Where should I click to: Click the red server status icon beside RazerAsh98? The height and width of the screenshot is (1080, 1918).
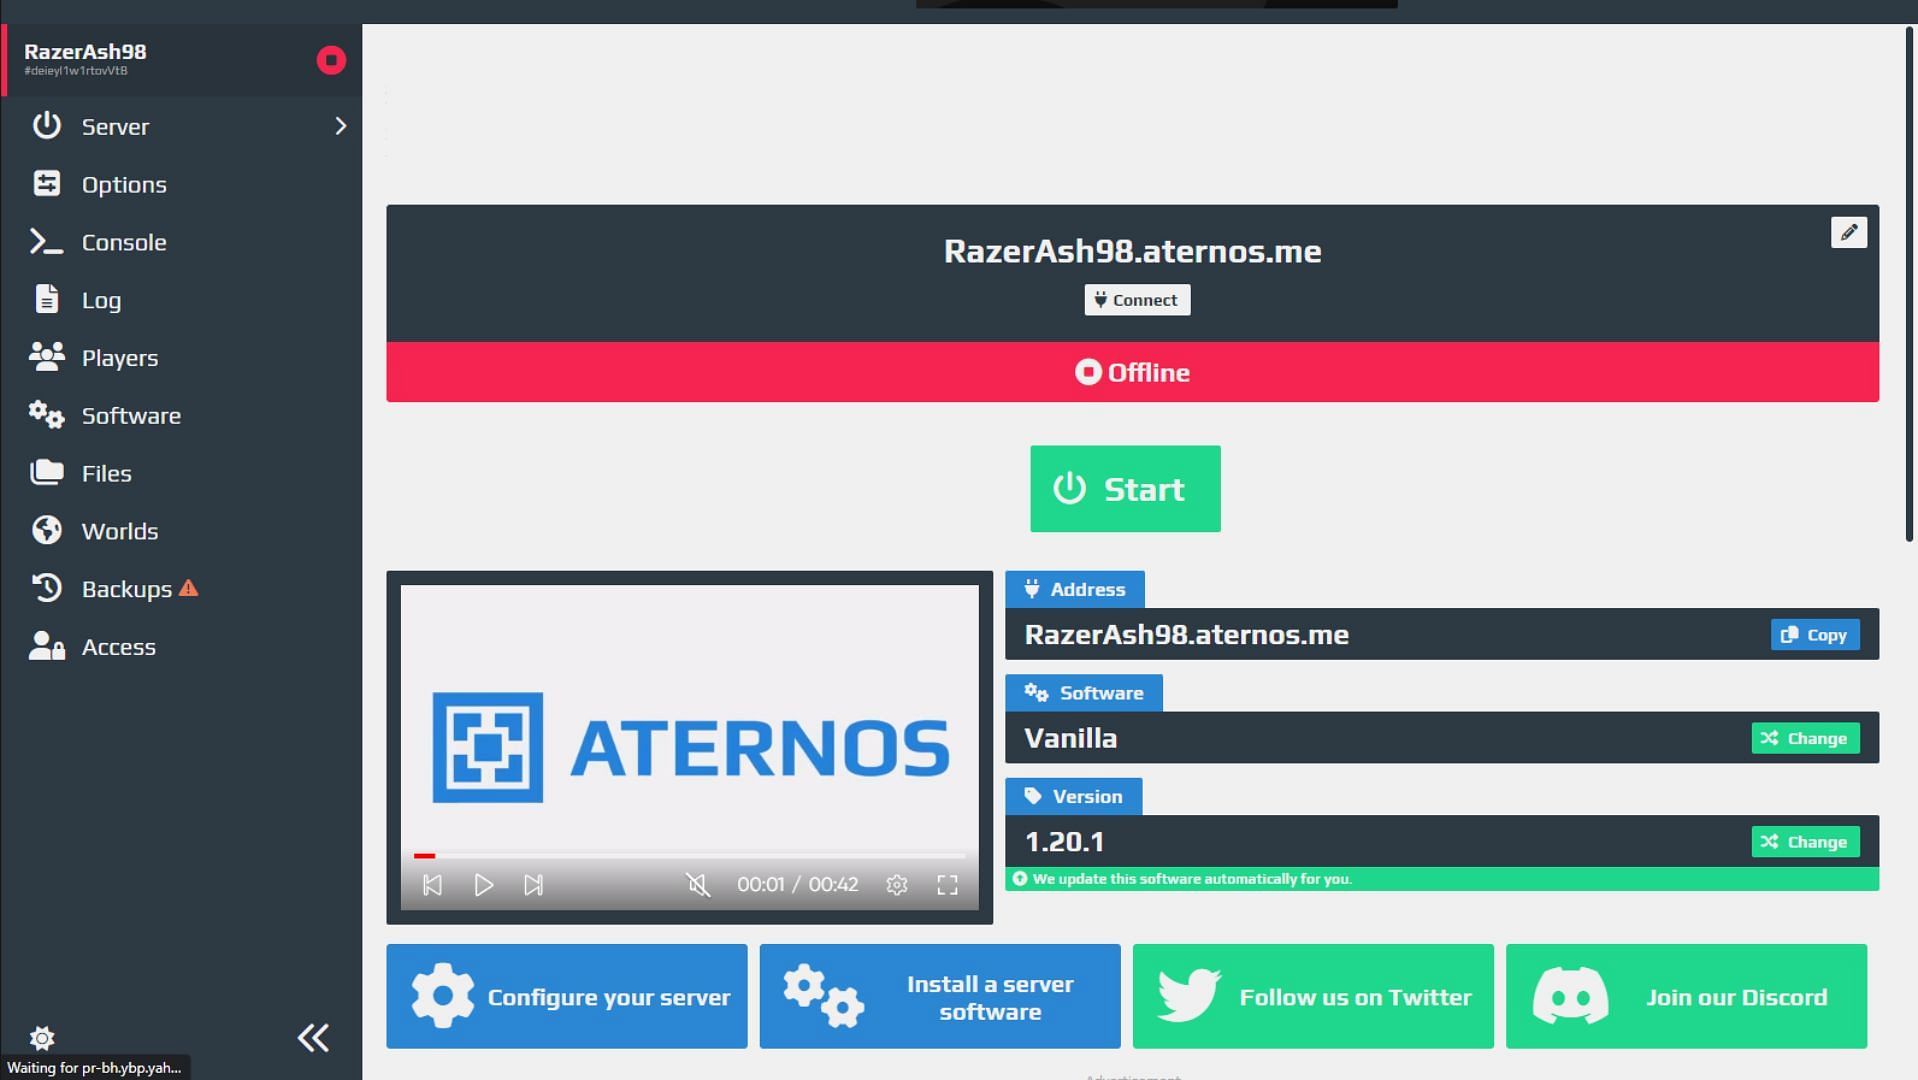pyautogui.click(x=331, y=60)
